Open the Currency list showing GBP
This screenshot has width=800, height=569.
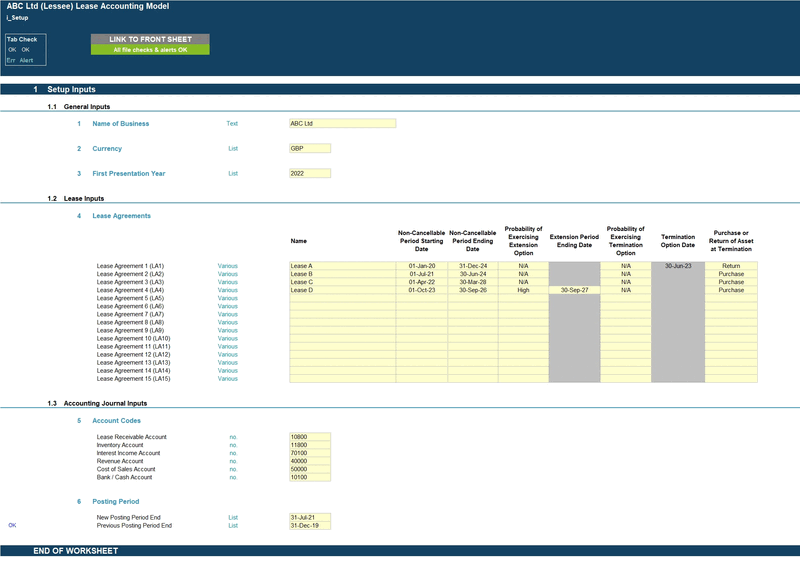tap(309, 148)
